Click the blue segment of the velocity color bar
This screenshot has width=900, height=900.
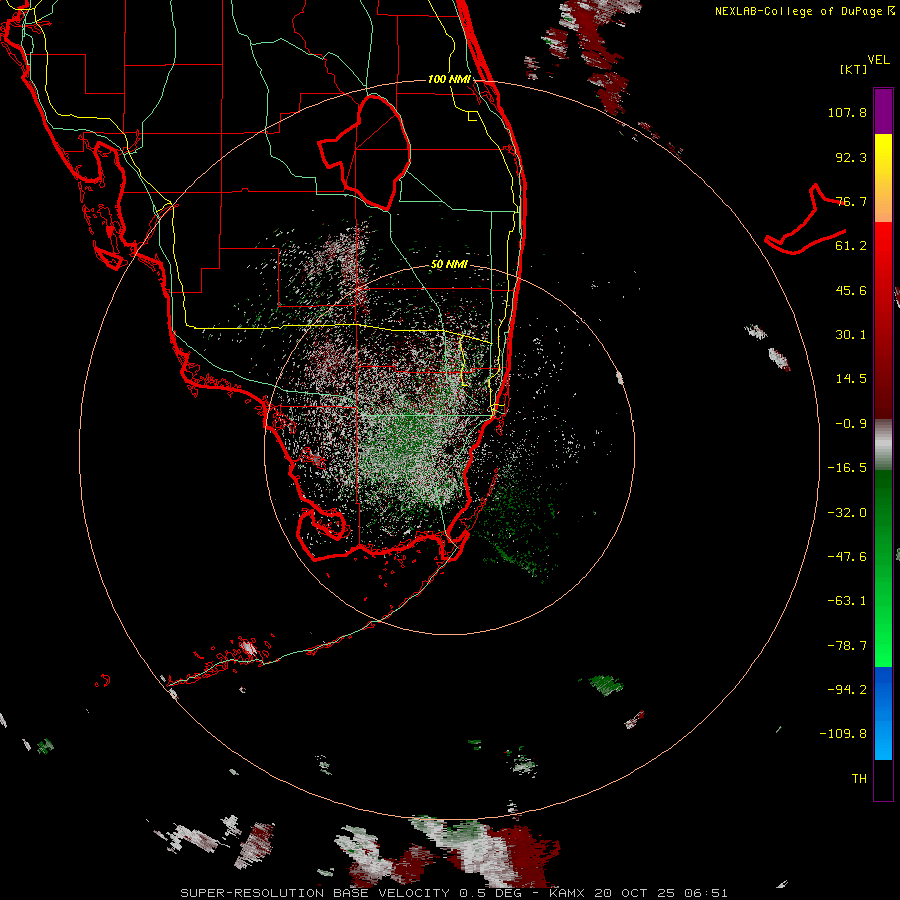[x=883, y=713]
